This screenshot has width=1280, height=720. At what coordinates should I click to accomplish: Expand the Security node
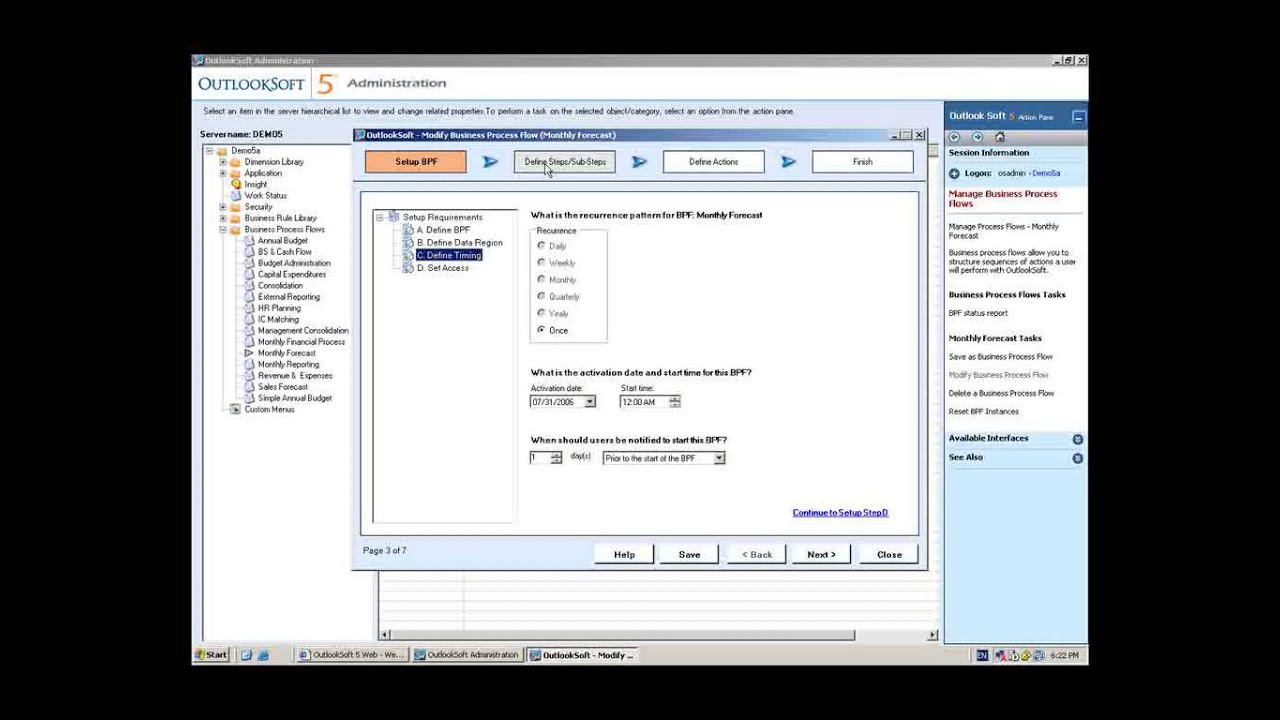click(x=223, y=207)
